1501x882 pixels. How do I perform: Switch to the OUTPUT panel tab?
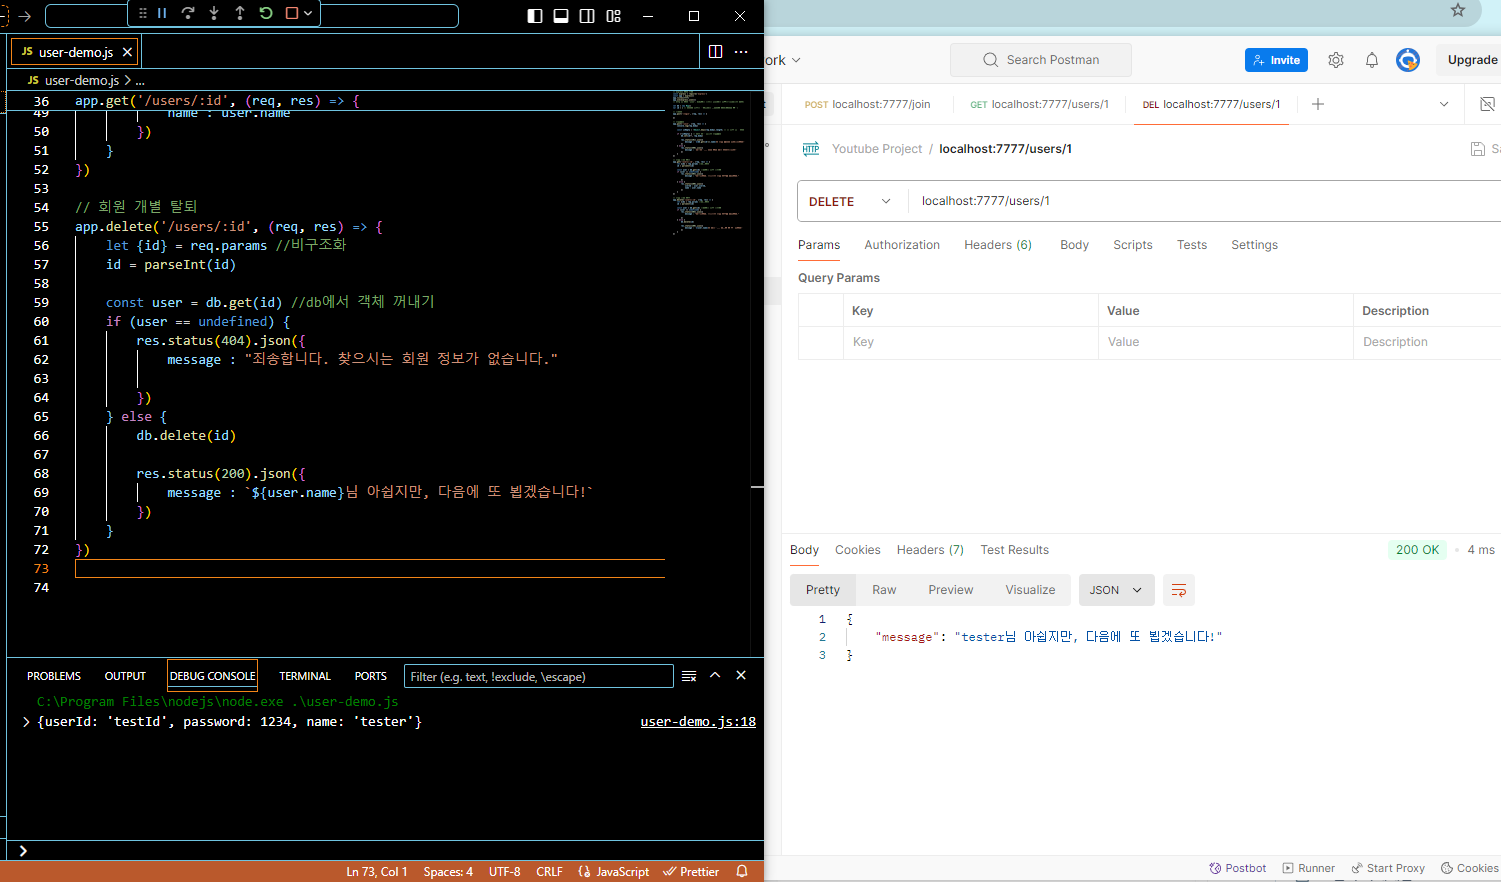click(125, 676)
